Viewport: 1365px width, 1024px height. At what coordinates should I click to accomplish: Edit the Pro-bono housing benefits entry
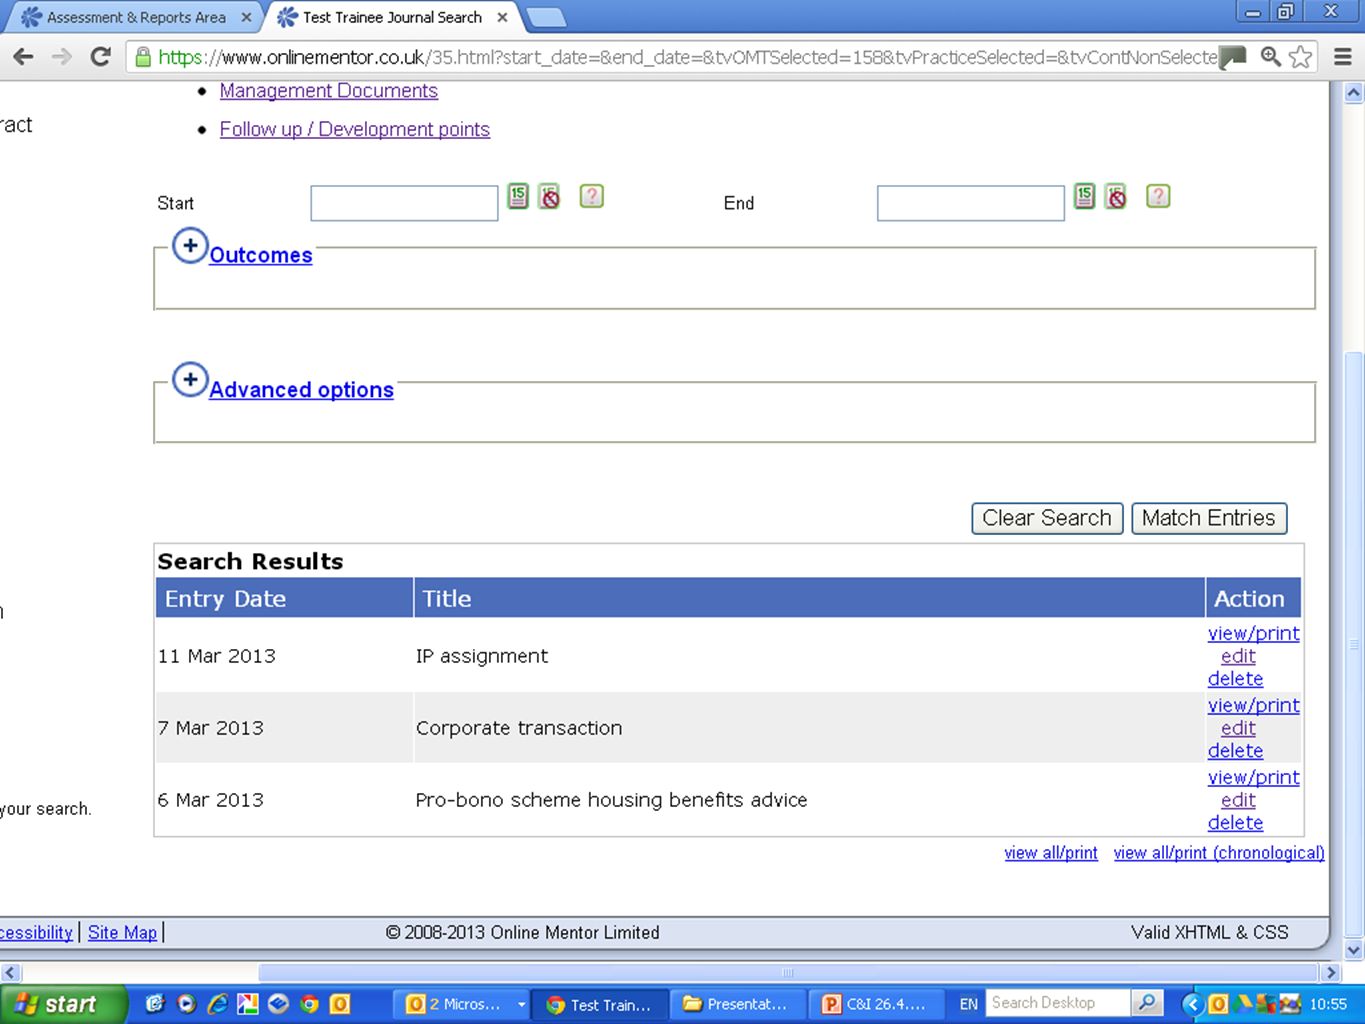(1238, 800)
